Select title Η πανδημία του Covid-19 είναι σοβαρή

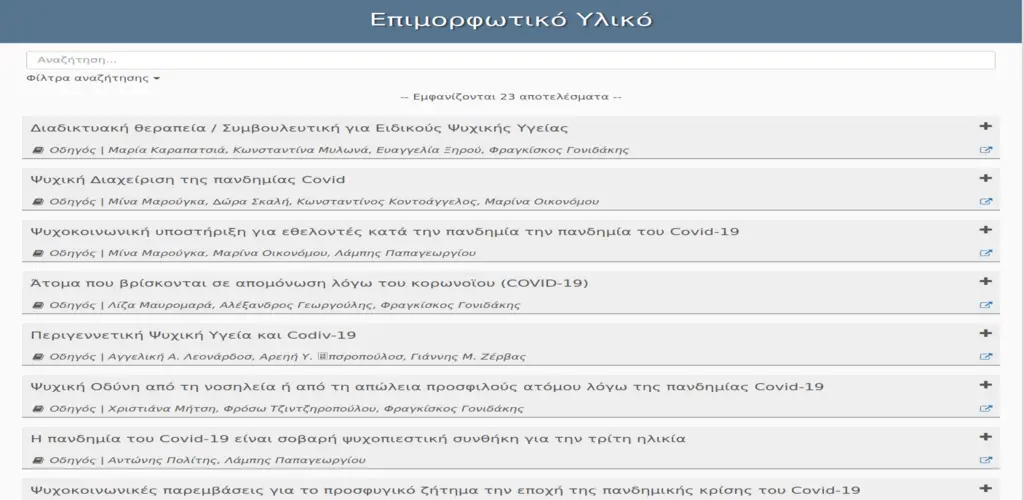(x=358, y=439)
